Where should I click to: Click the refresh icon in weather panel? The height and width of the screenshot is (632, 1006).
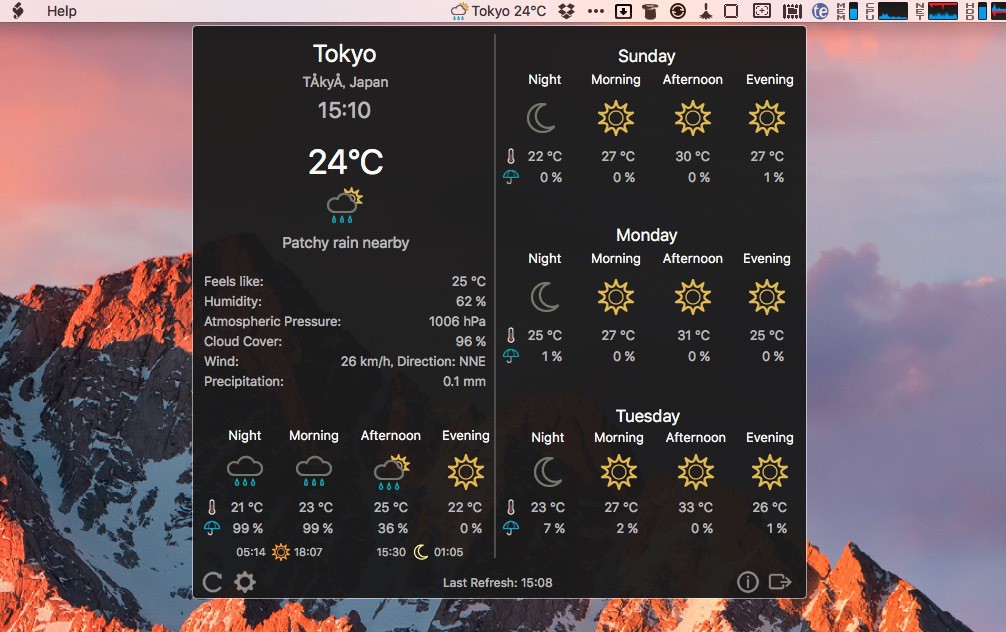click(x=212, y=582)
